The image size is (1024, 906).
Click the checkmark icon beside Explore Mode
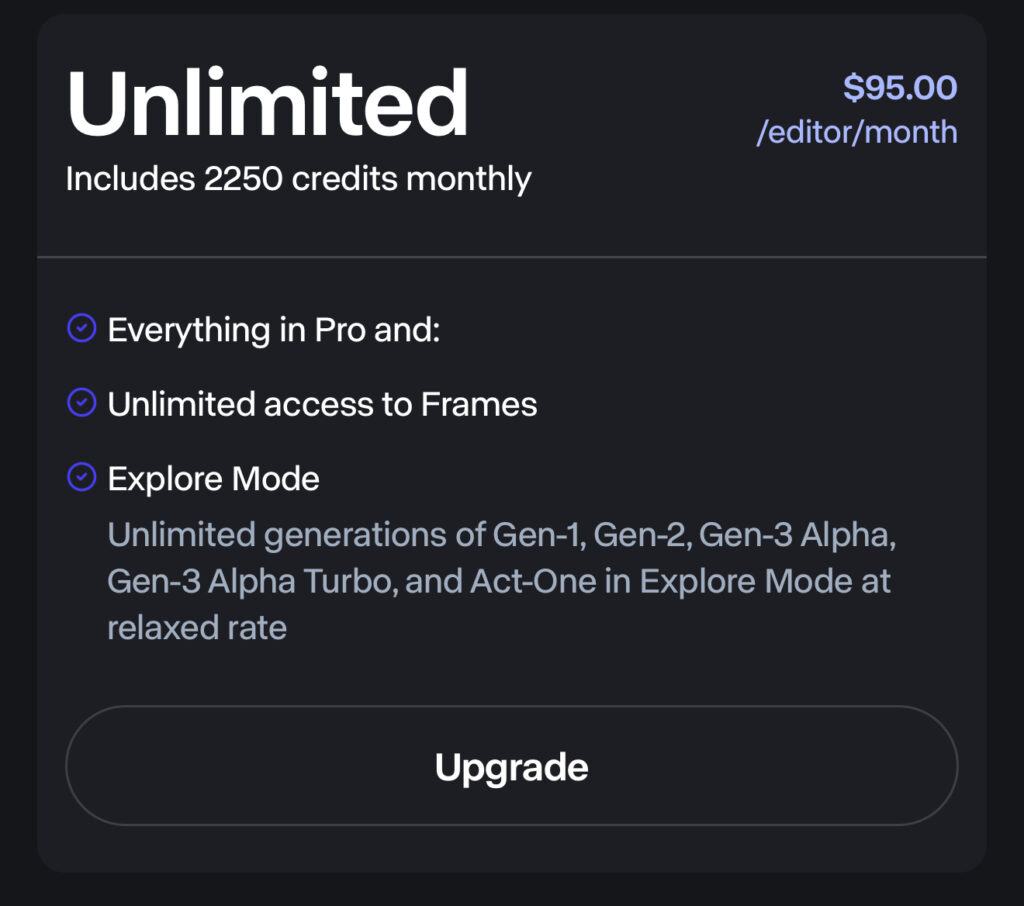81,477
